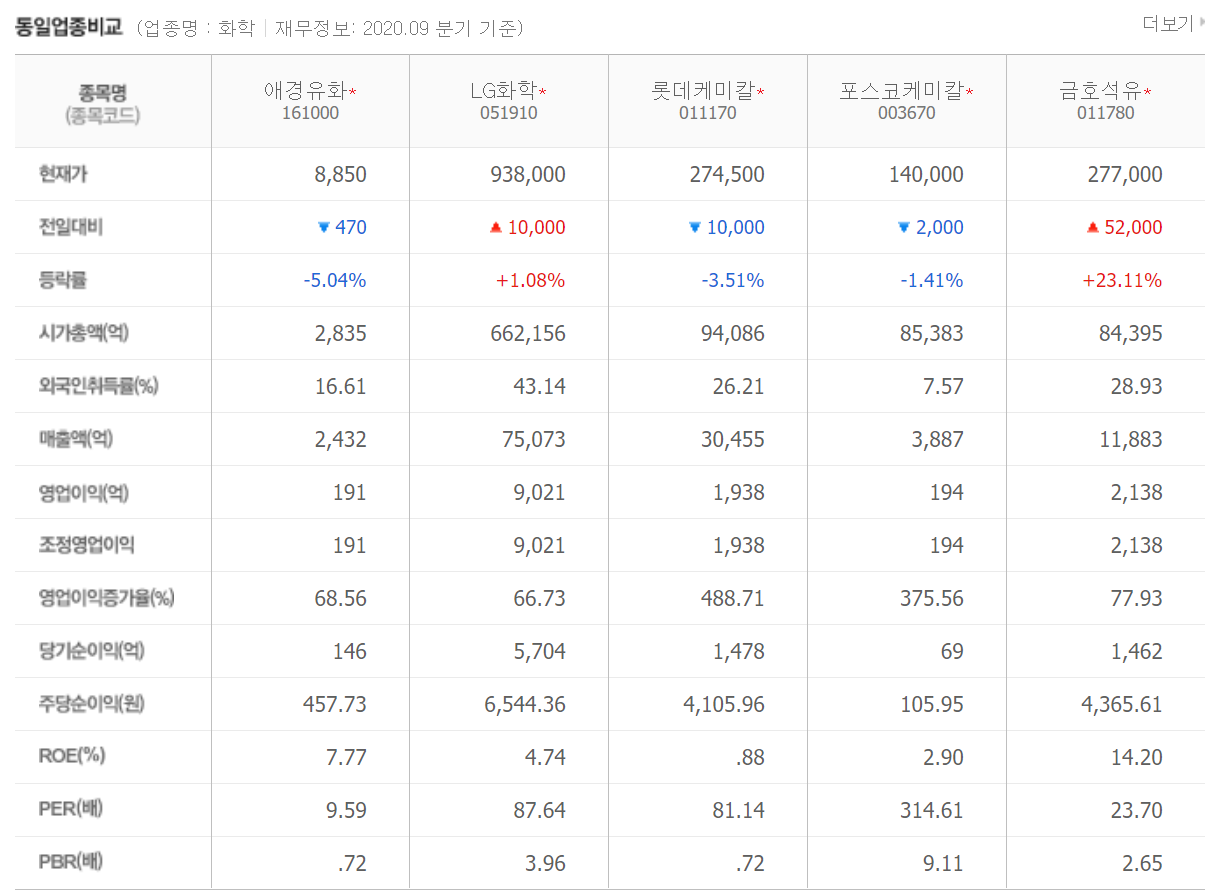Select the 등락률 row label
The height and width of the screenshot is (896, 1215).
[x=62, y=280]
